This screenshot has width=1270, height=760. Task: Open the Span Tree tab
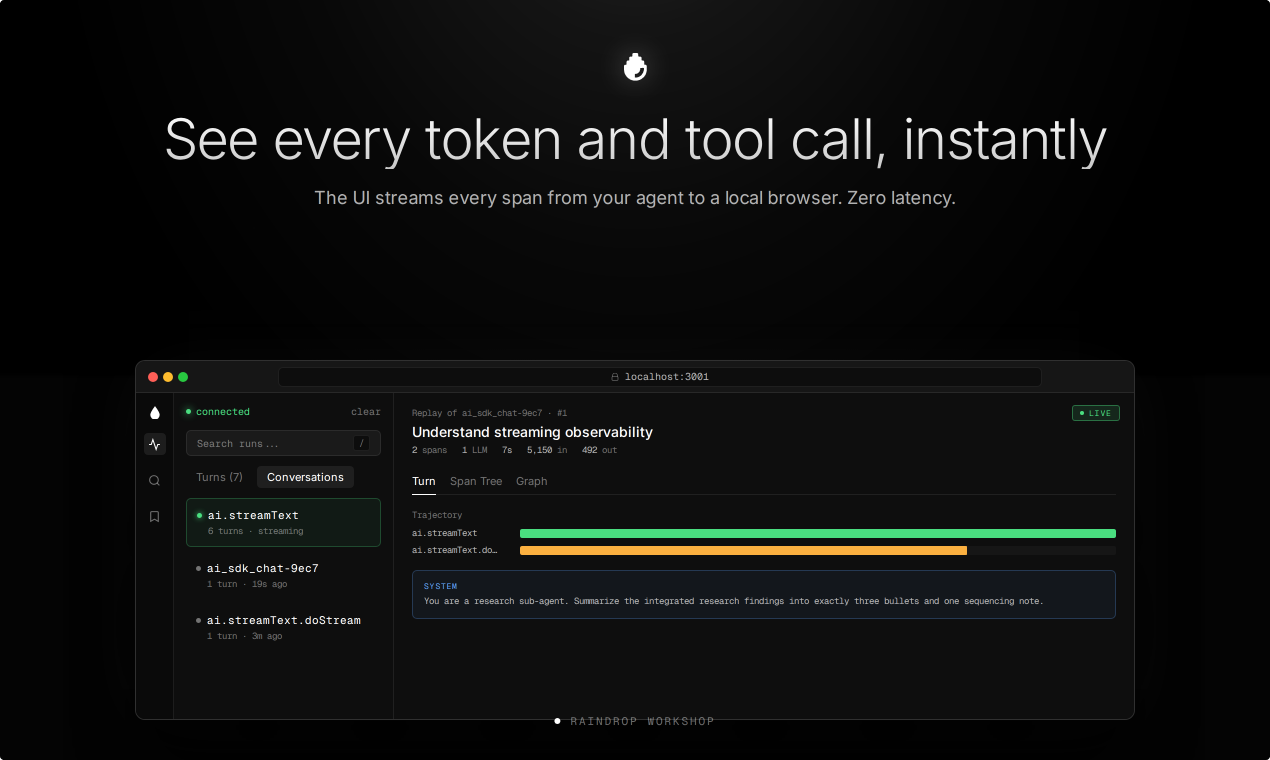point(476,481)
